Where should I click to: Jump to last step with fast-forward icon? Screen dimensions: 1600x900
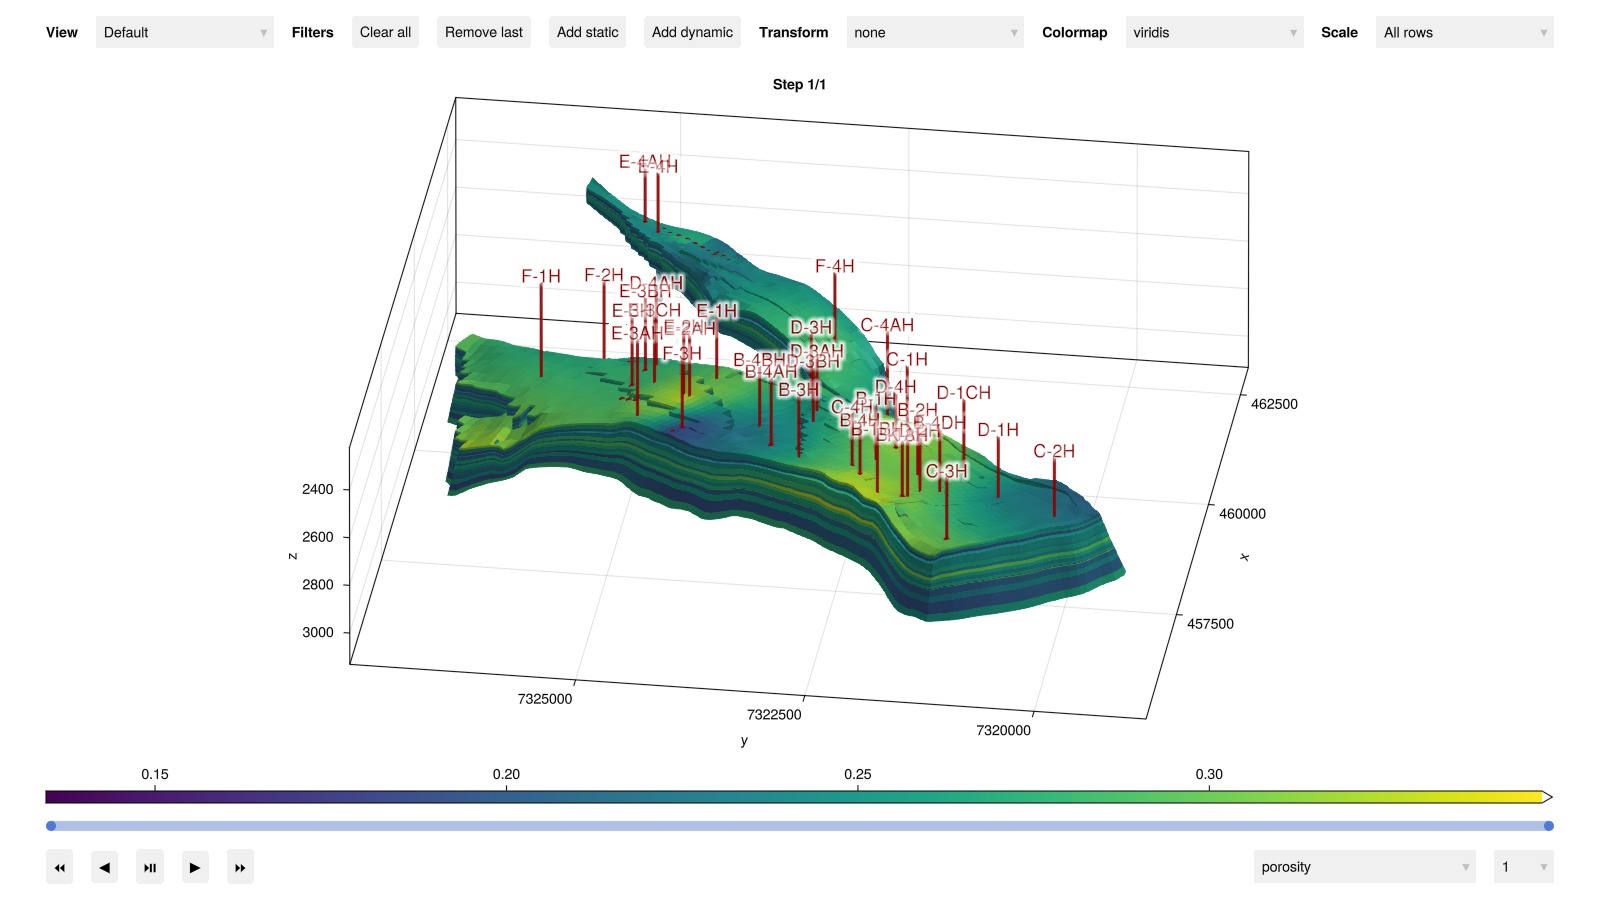(240, 867)
